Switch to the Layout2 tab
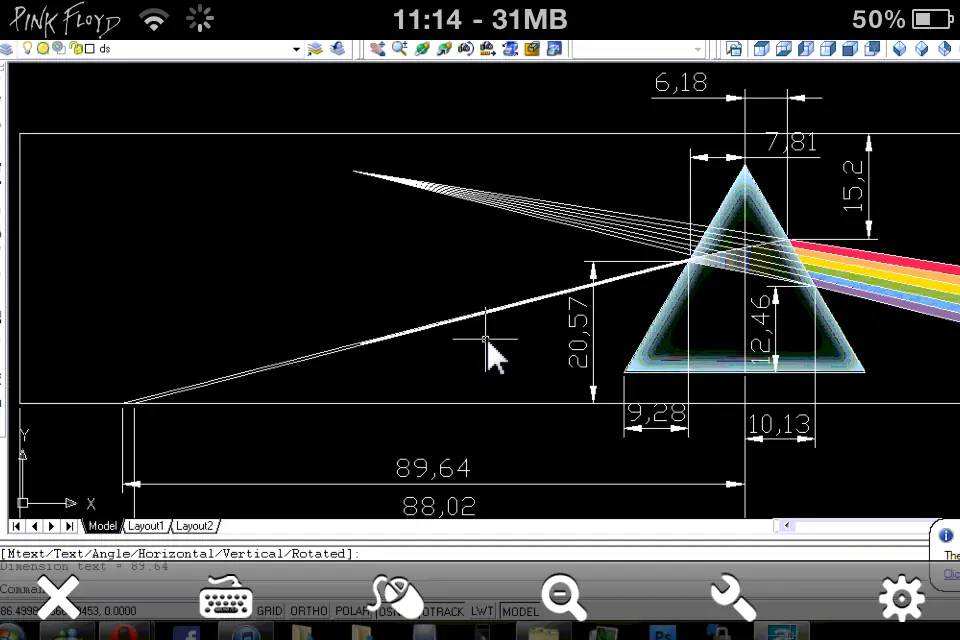This screenshot has height=640, width=960. point(195,526)
